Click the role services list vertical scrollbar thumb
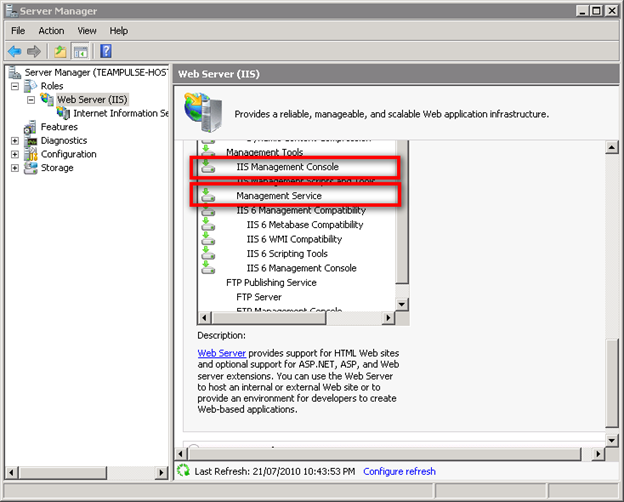This screenshot has width=624, height=502. tap(402, 211)
